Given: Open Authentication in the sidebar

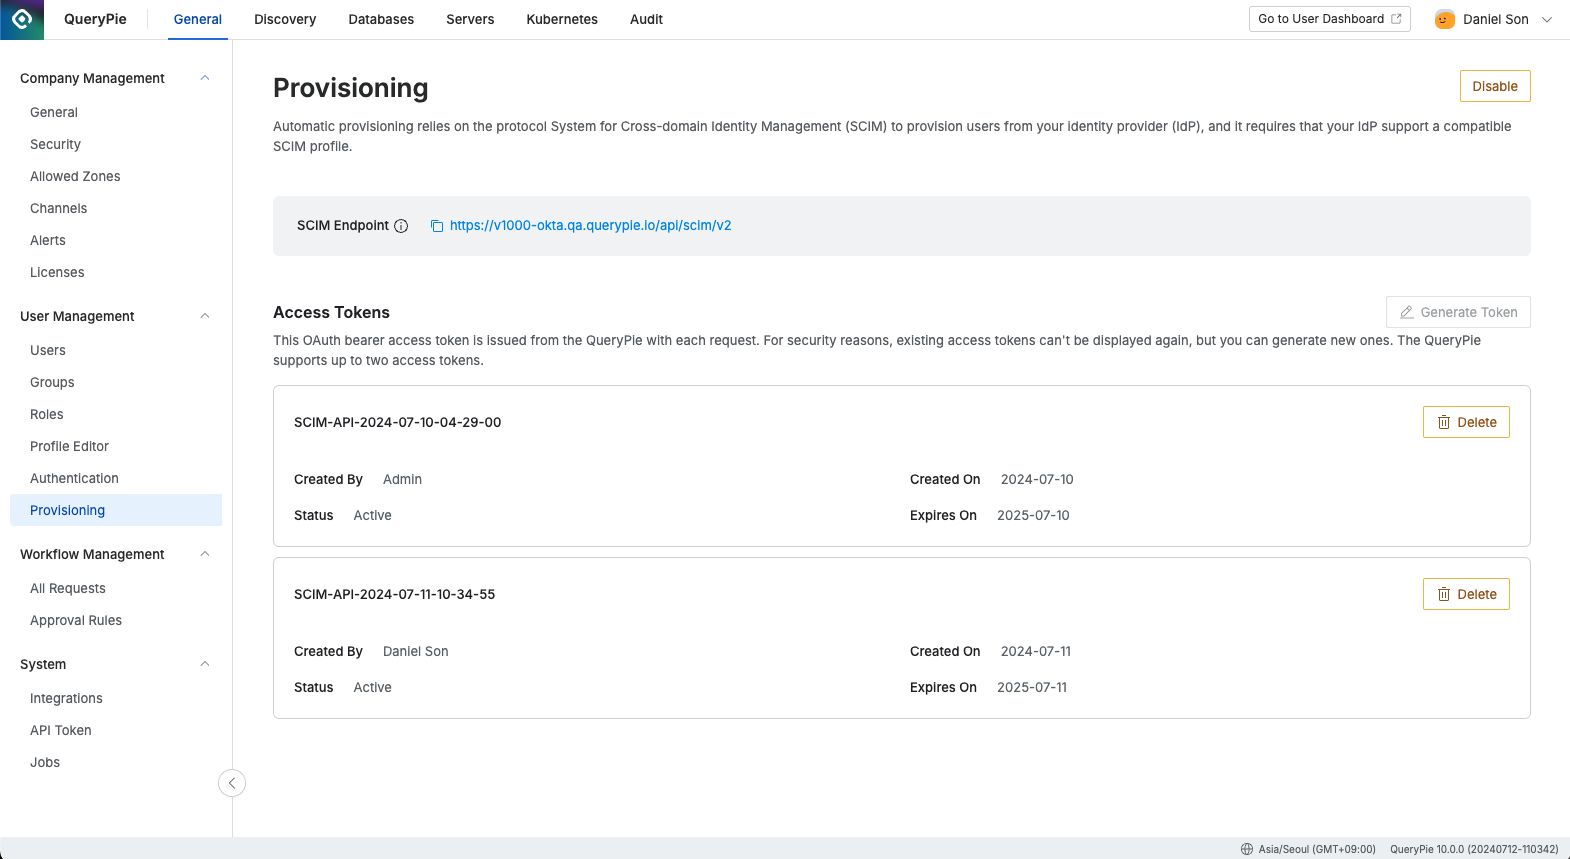Looking at the screenshot, I should click(x=74, y=478).
